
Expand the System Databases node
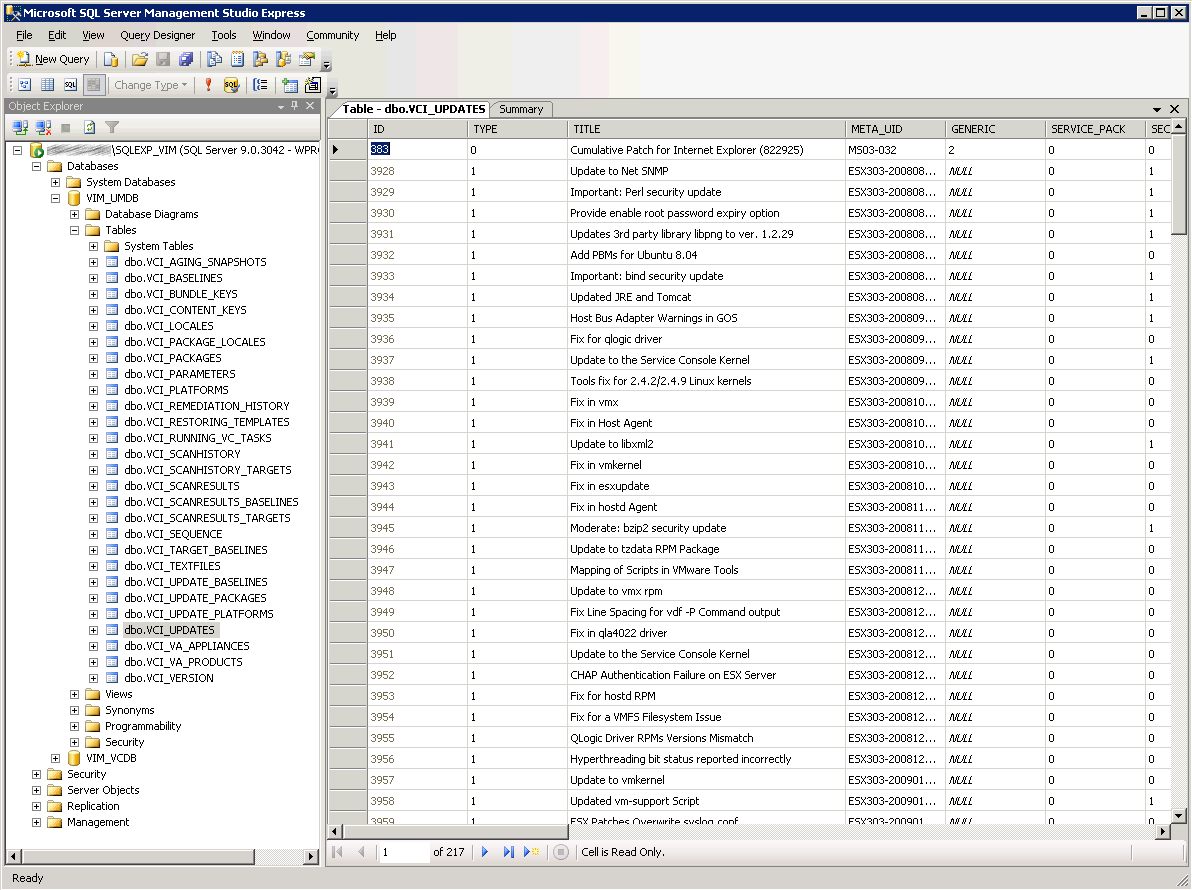[x=55, y=182]
